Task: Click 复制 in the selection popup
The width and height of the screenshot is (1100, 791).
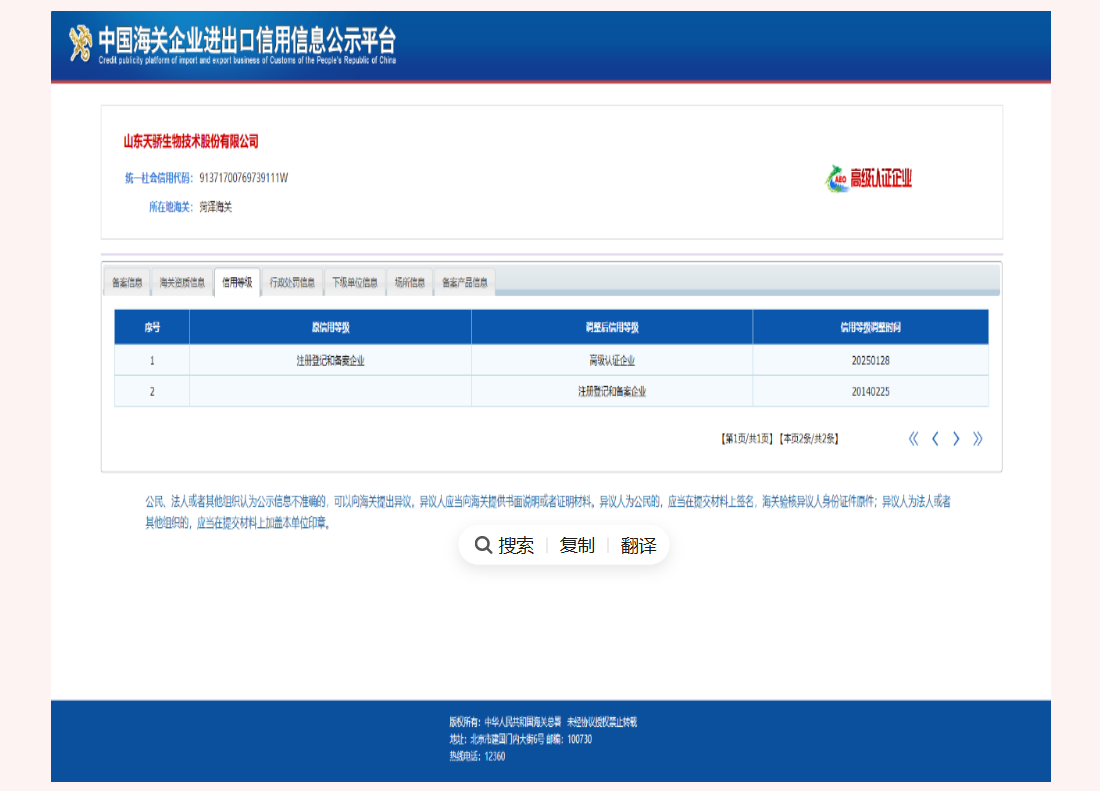Action: pos(577,545)
